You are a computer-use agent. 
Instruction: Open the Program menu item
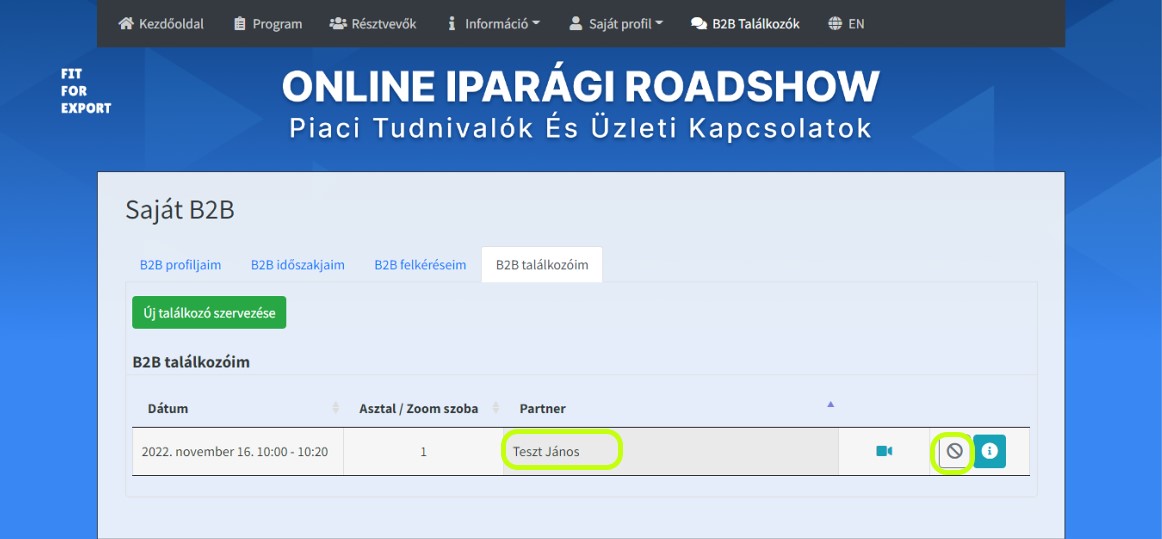point(268,24)
